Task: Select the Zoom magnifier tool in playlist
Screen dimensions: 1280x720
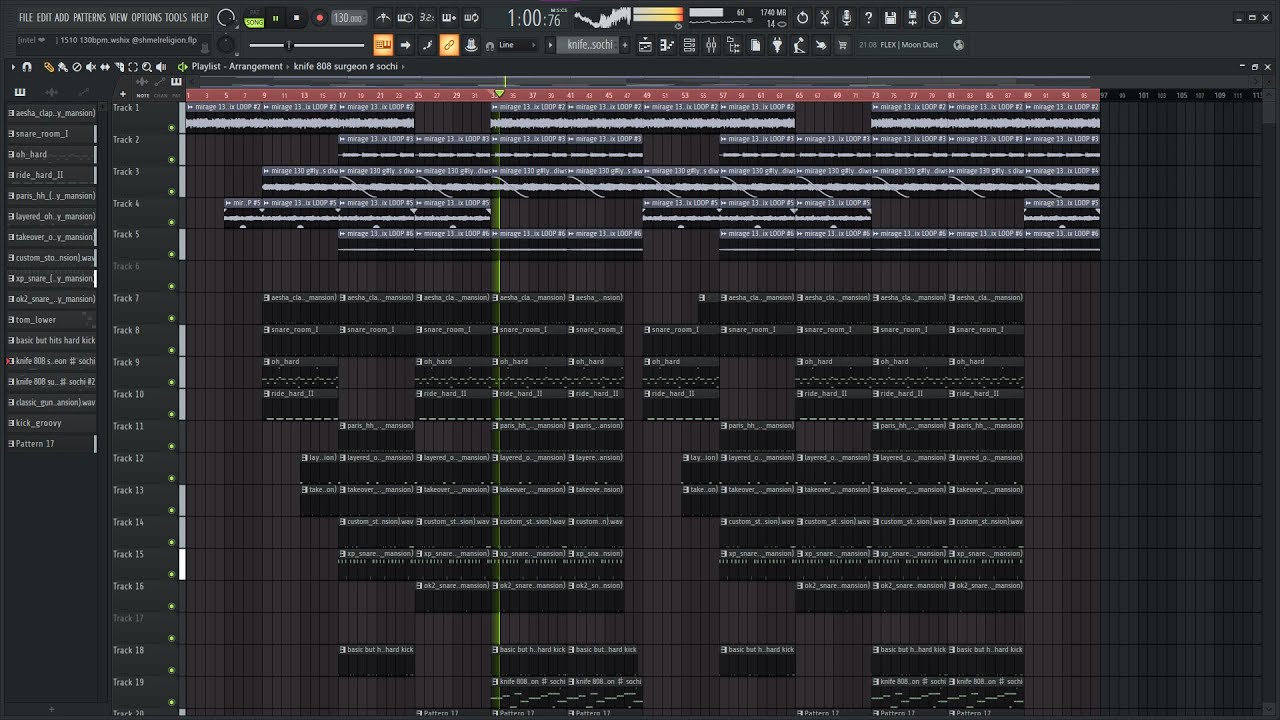Action: (147, 67)
